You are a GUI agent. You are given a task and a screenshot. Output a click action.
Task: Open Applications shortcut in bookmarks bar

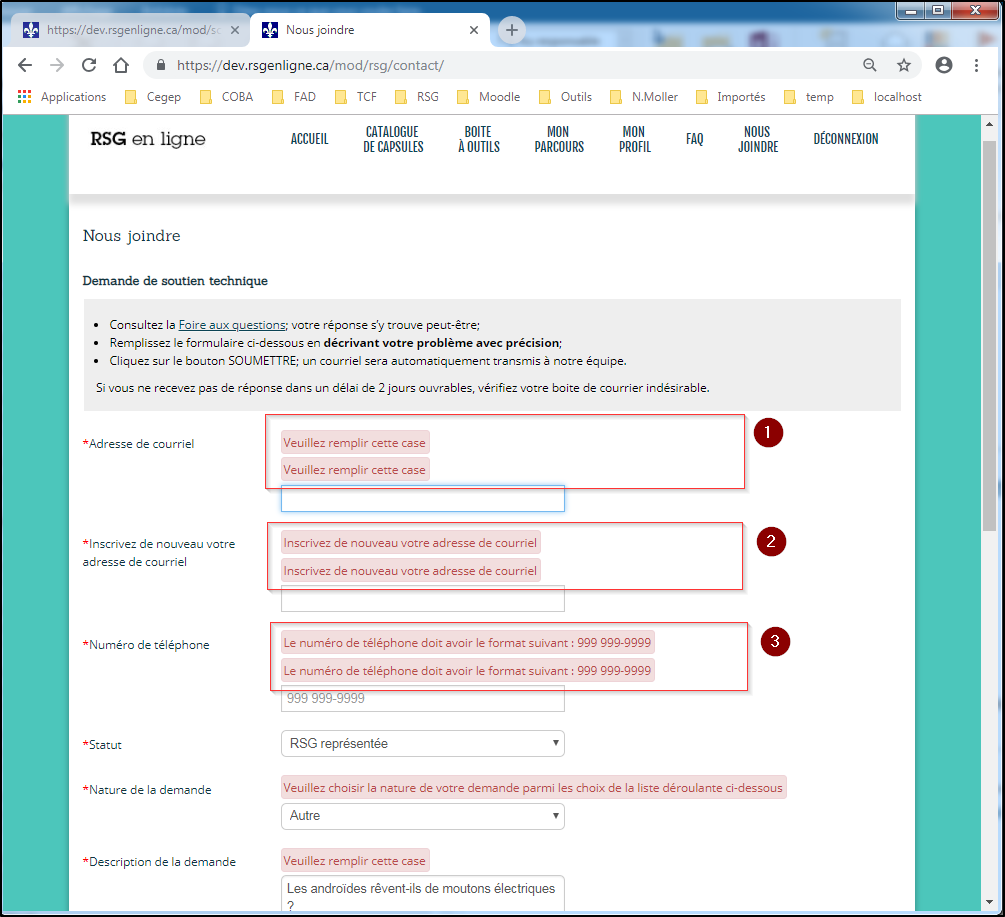[62, 97]
